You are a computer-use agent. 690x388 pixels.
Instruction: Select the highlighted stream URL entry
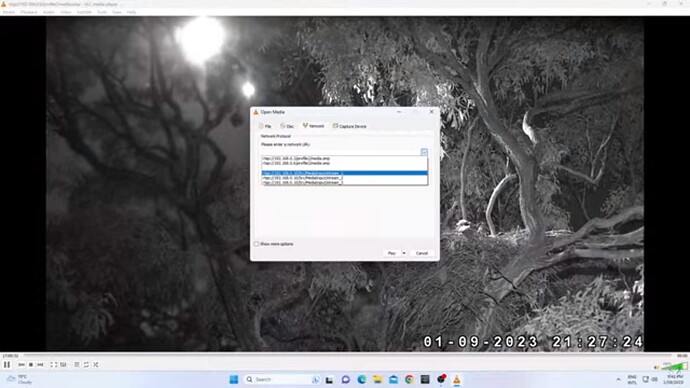[345, 173]
